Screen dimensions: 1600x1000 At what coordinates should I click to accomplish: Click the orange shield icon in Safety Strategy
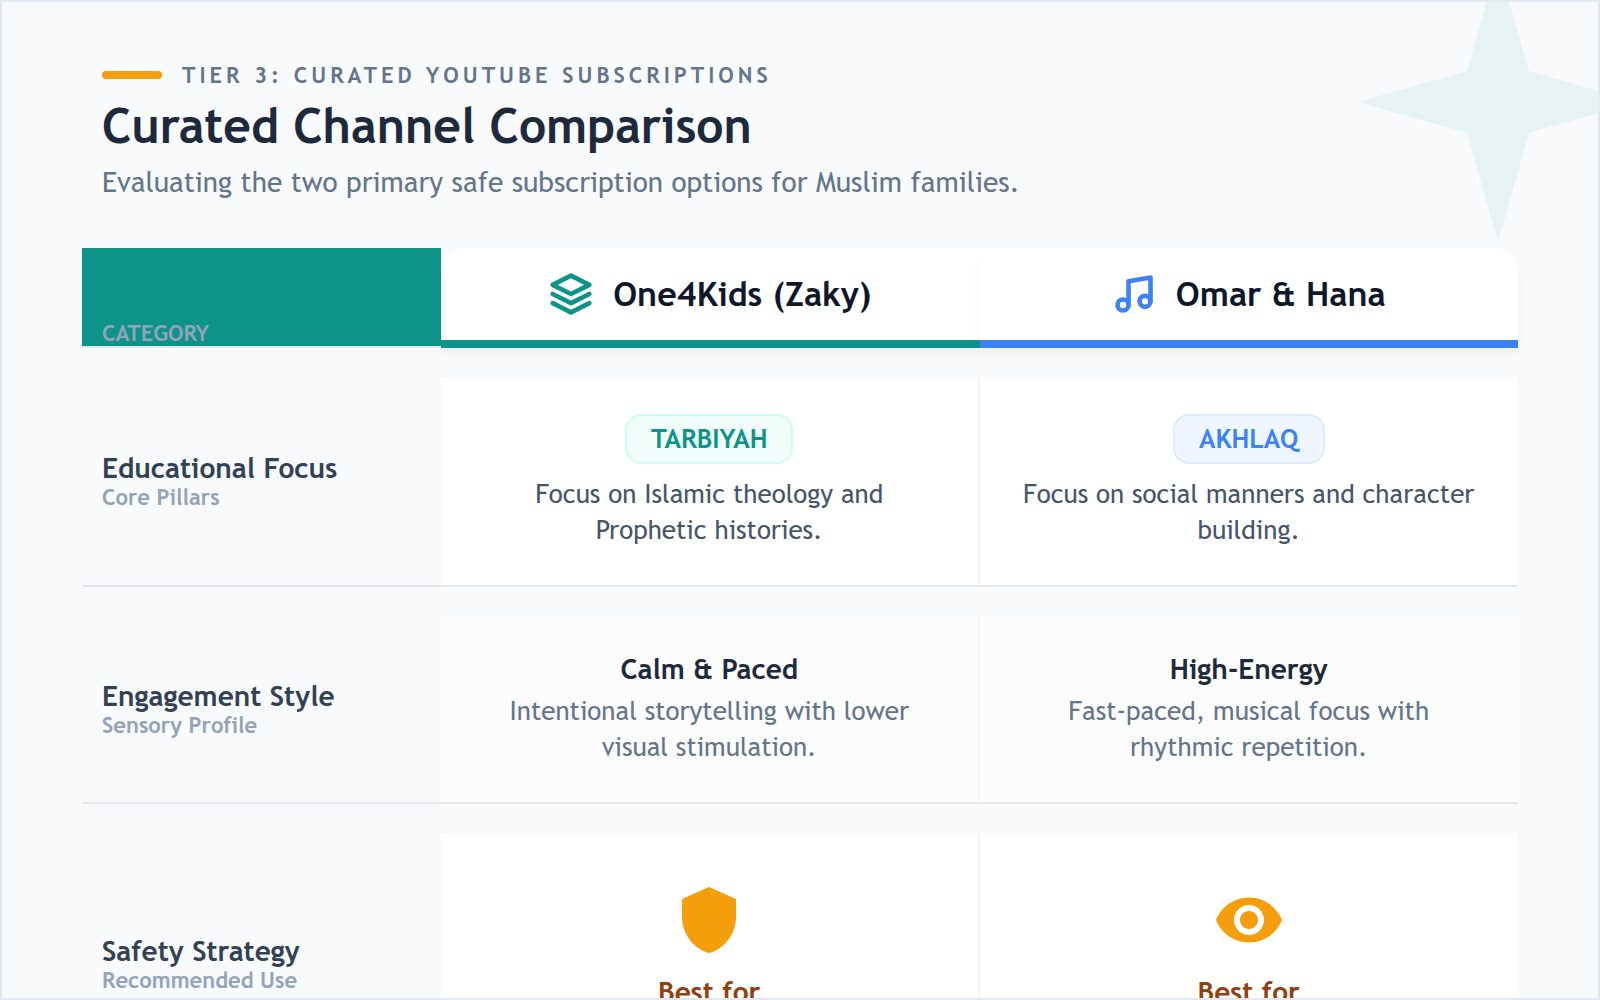pos(709,919)
